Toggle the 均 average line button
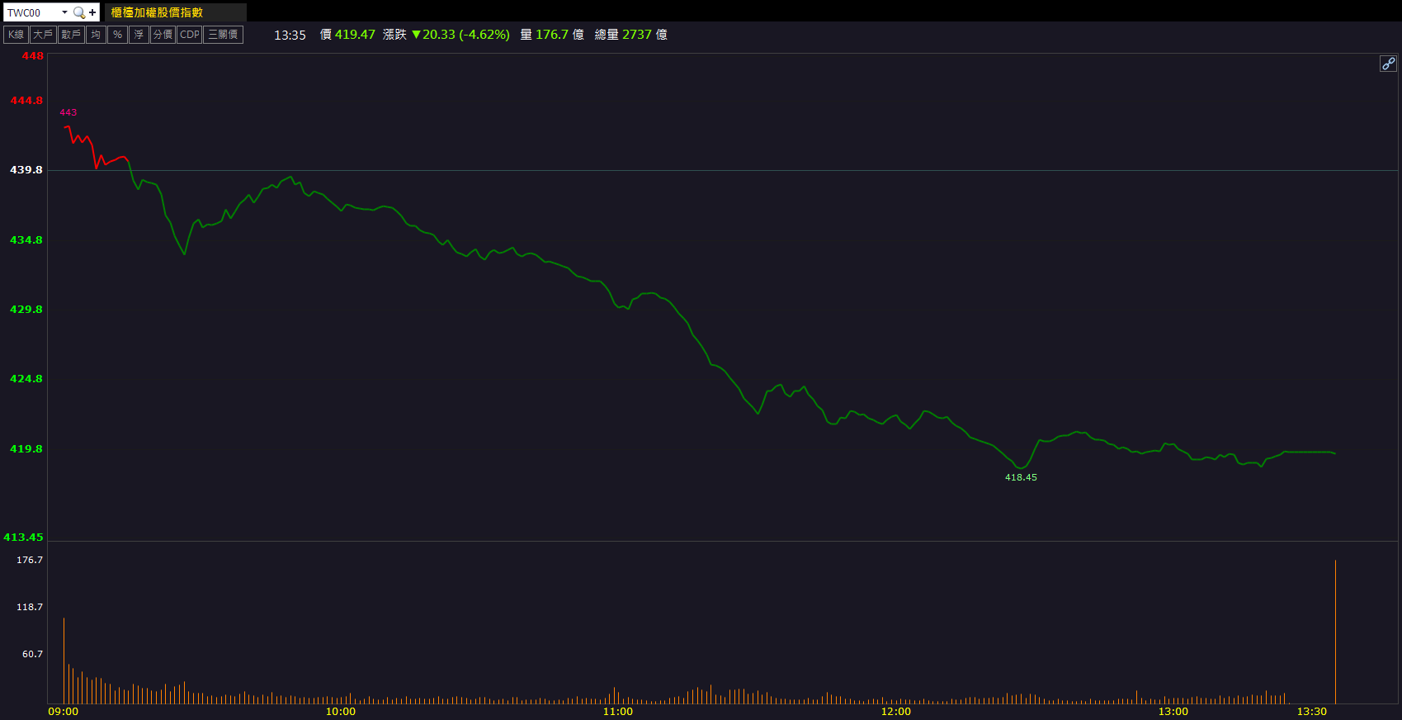 96,35
